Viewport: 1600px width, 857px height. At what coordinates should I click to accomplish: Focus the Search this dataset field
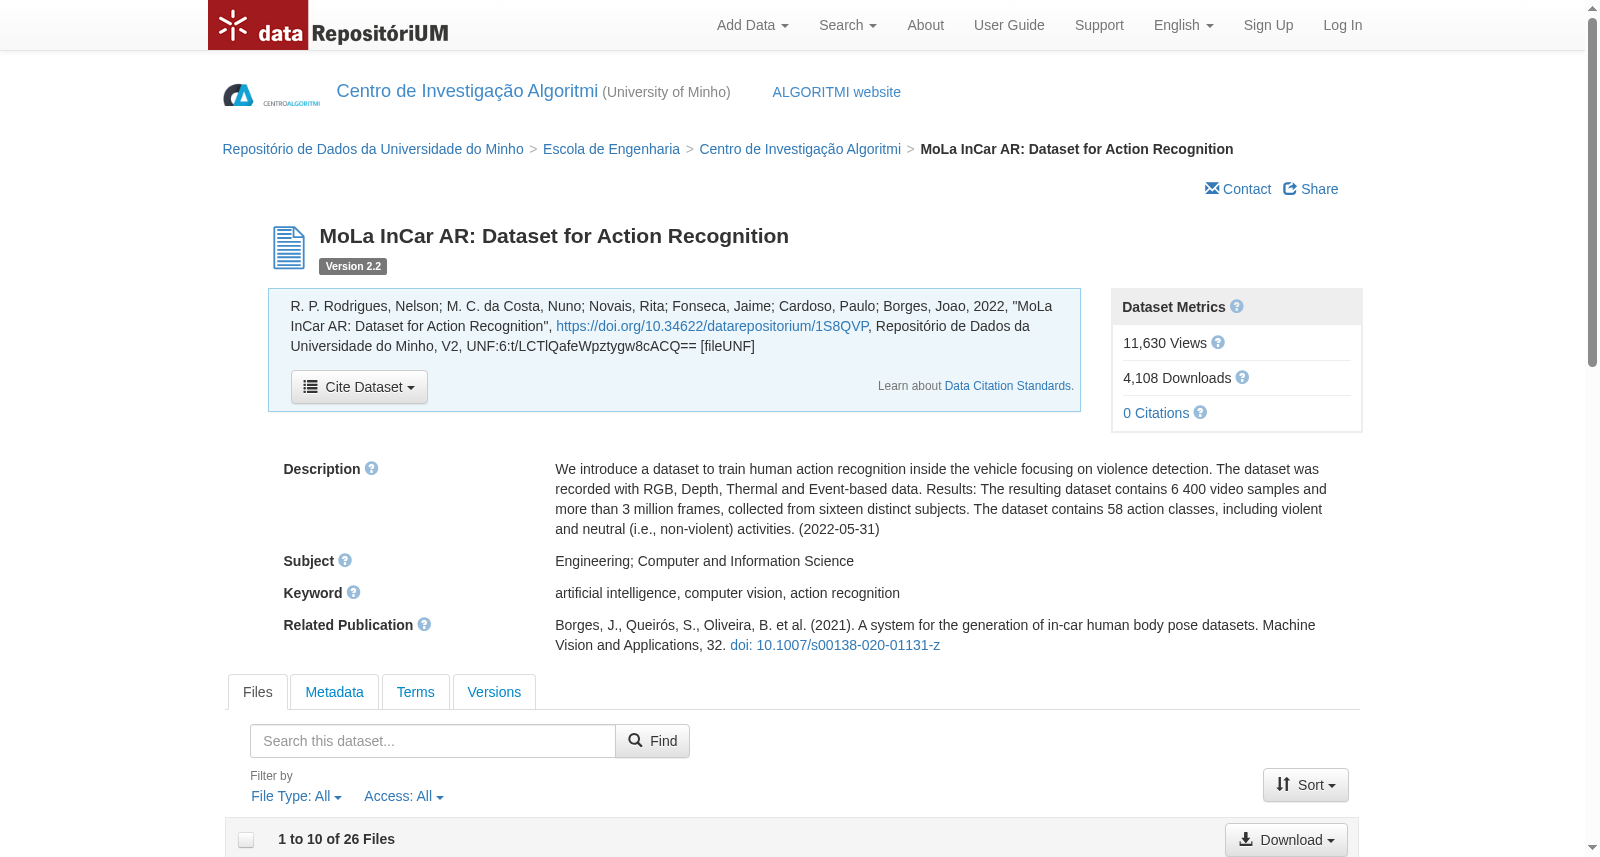[x=432, y=741]
